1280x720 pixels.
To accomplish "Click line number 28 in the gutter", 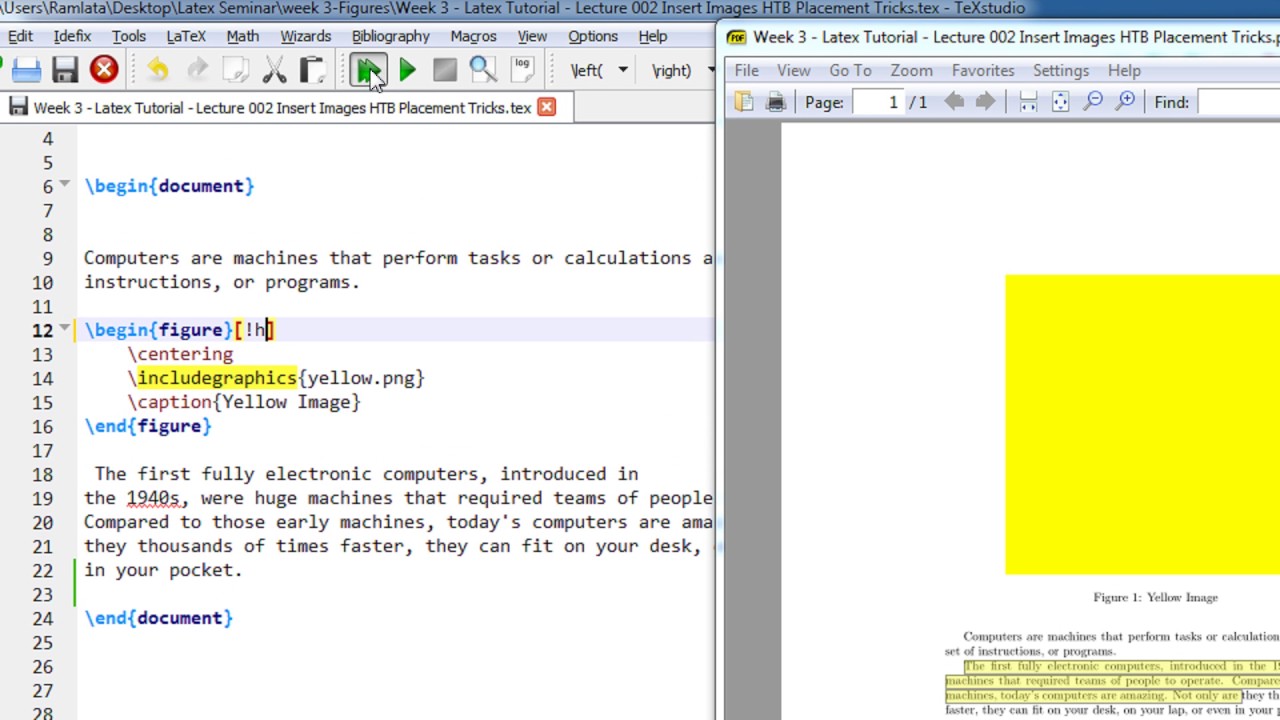I will [42, 713].
